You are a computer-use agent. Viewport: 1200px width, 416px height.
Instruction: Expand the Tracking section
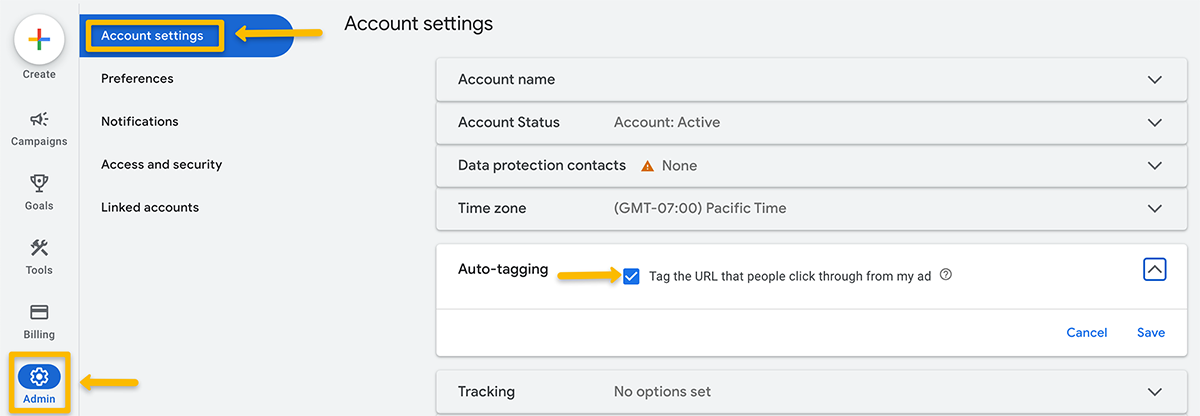click(1155, 392)
